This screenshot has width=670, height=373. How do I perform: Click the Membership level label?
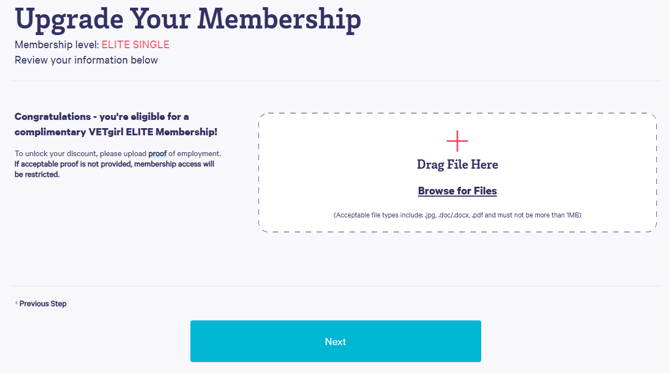coord(57,45)
